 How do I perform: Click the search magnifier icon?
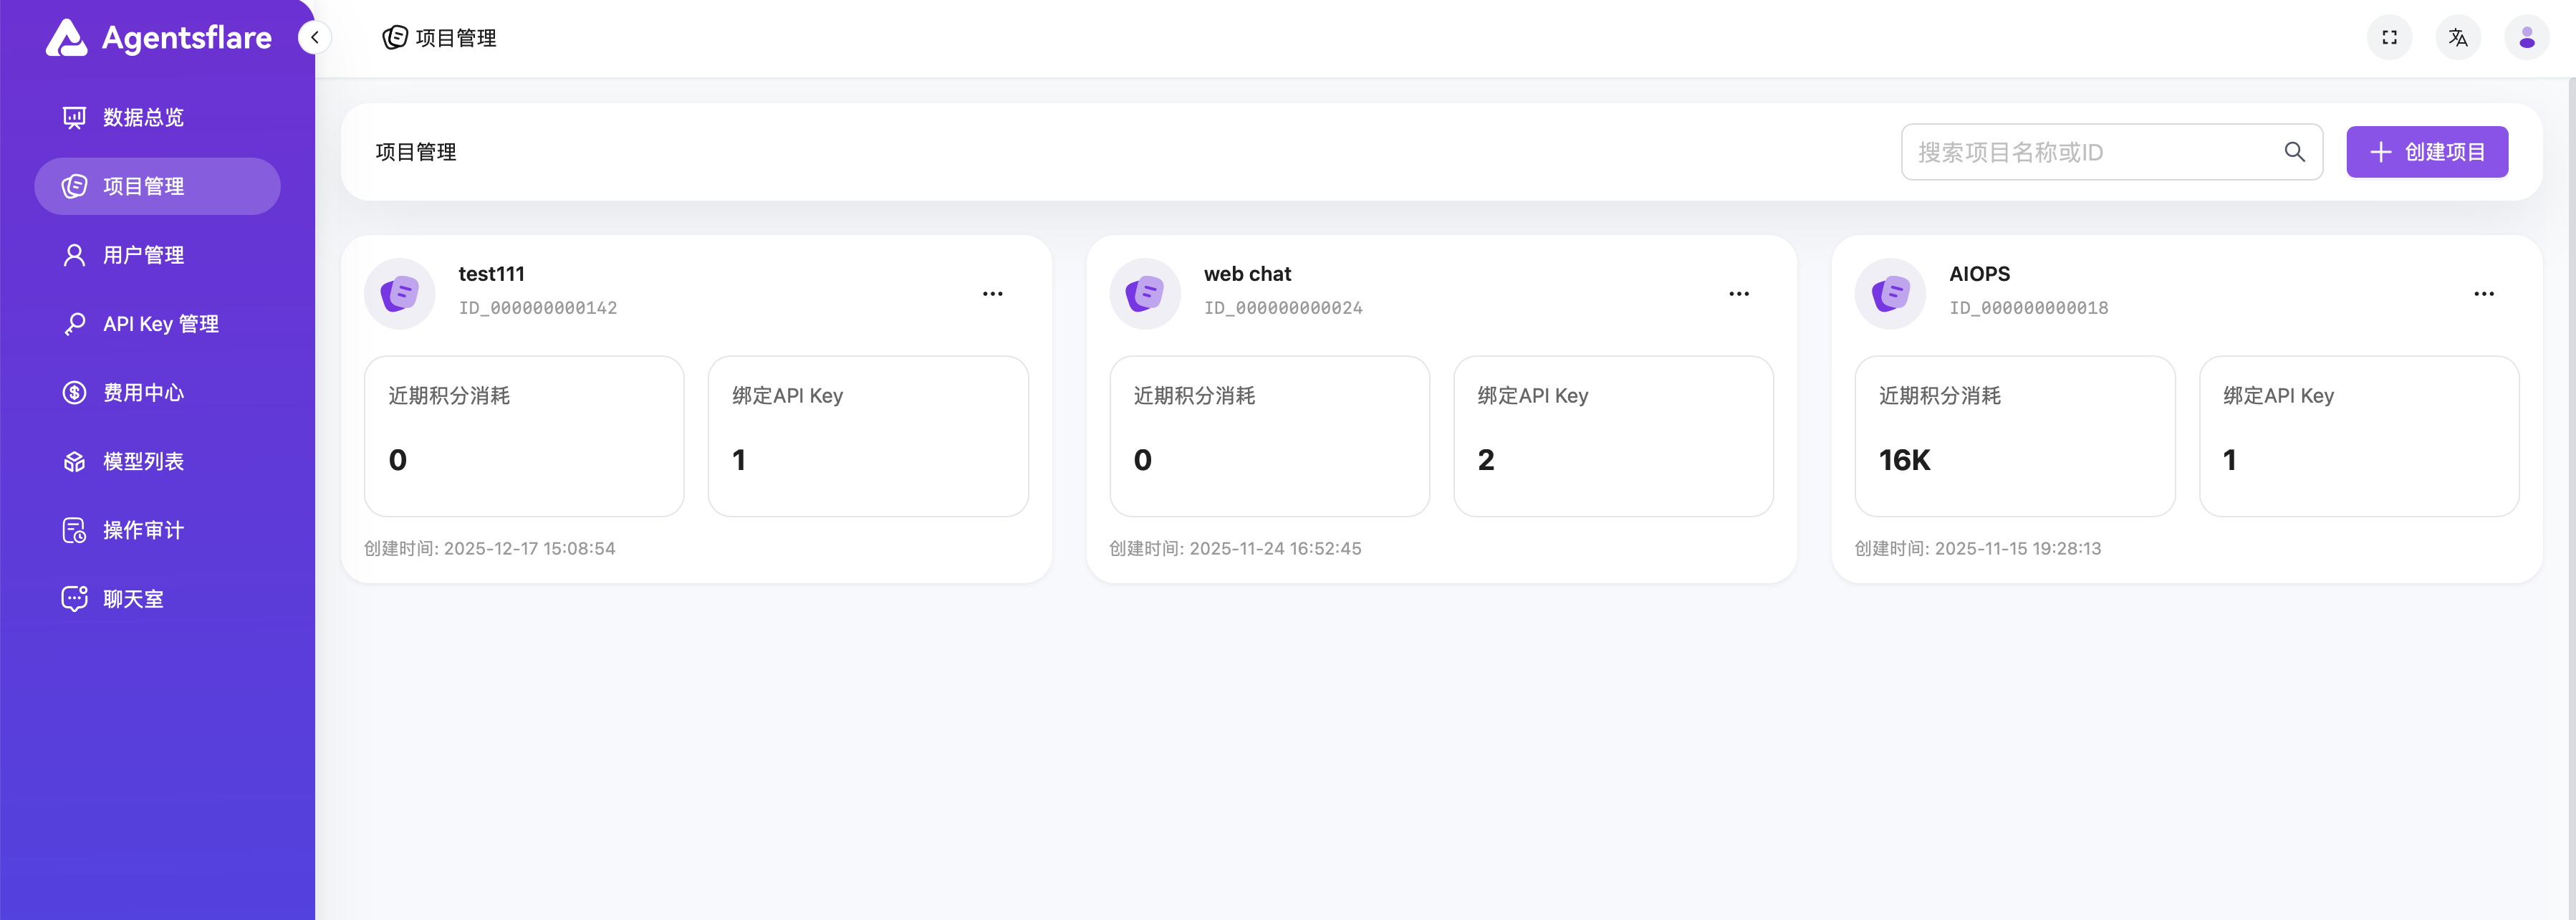click(x=2294, y=152)
